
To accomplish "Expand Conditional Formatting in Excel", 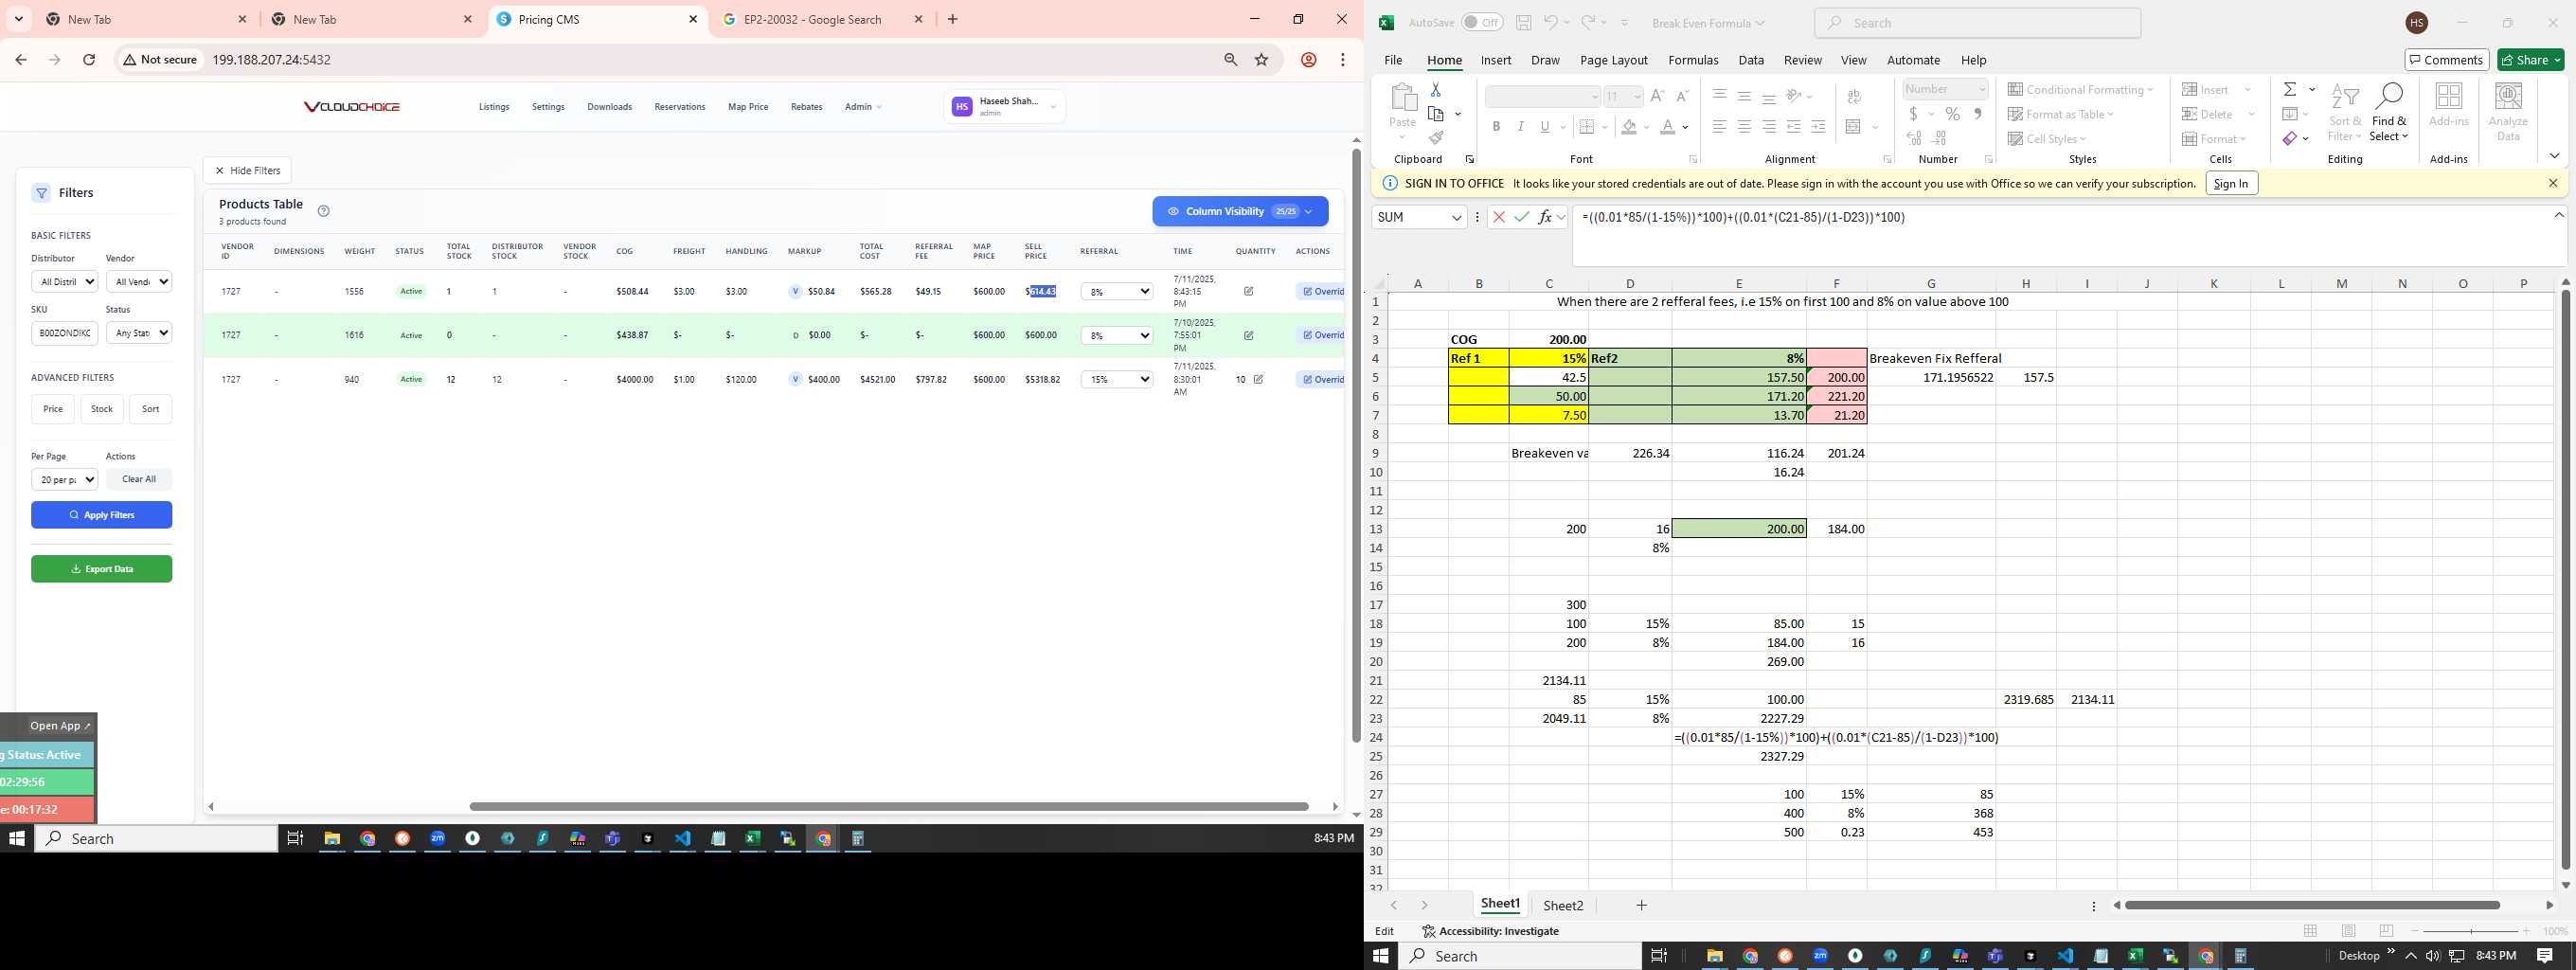I will (2080, 90).
